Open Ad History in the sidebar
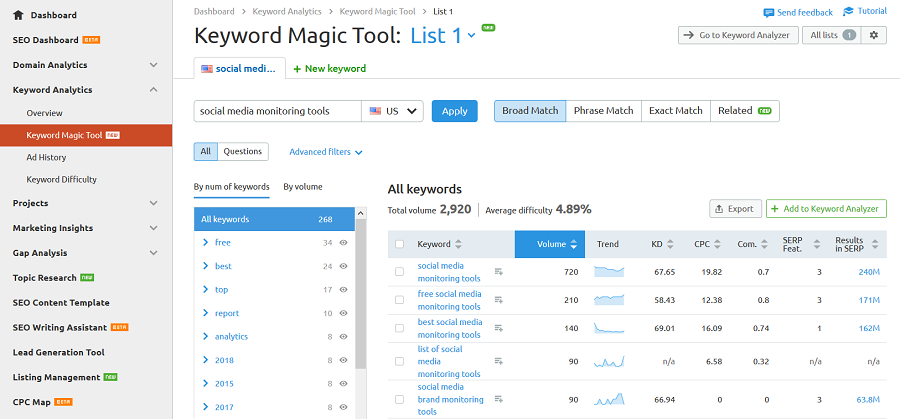Screen dimensions: 900x419 [46, 157]
